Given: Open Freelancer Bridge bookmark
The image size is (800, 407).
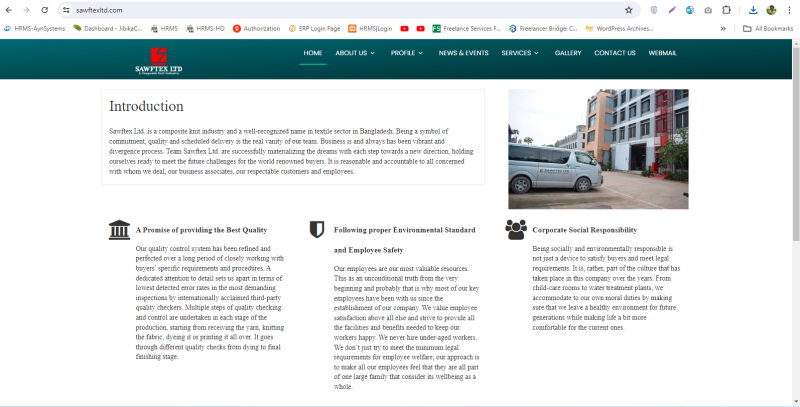Looking at the screenshot, I should pyautogui.click(x=543, y=29).
